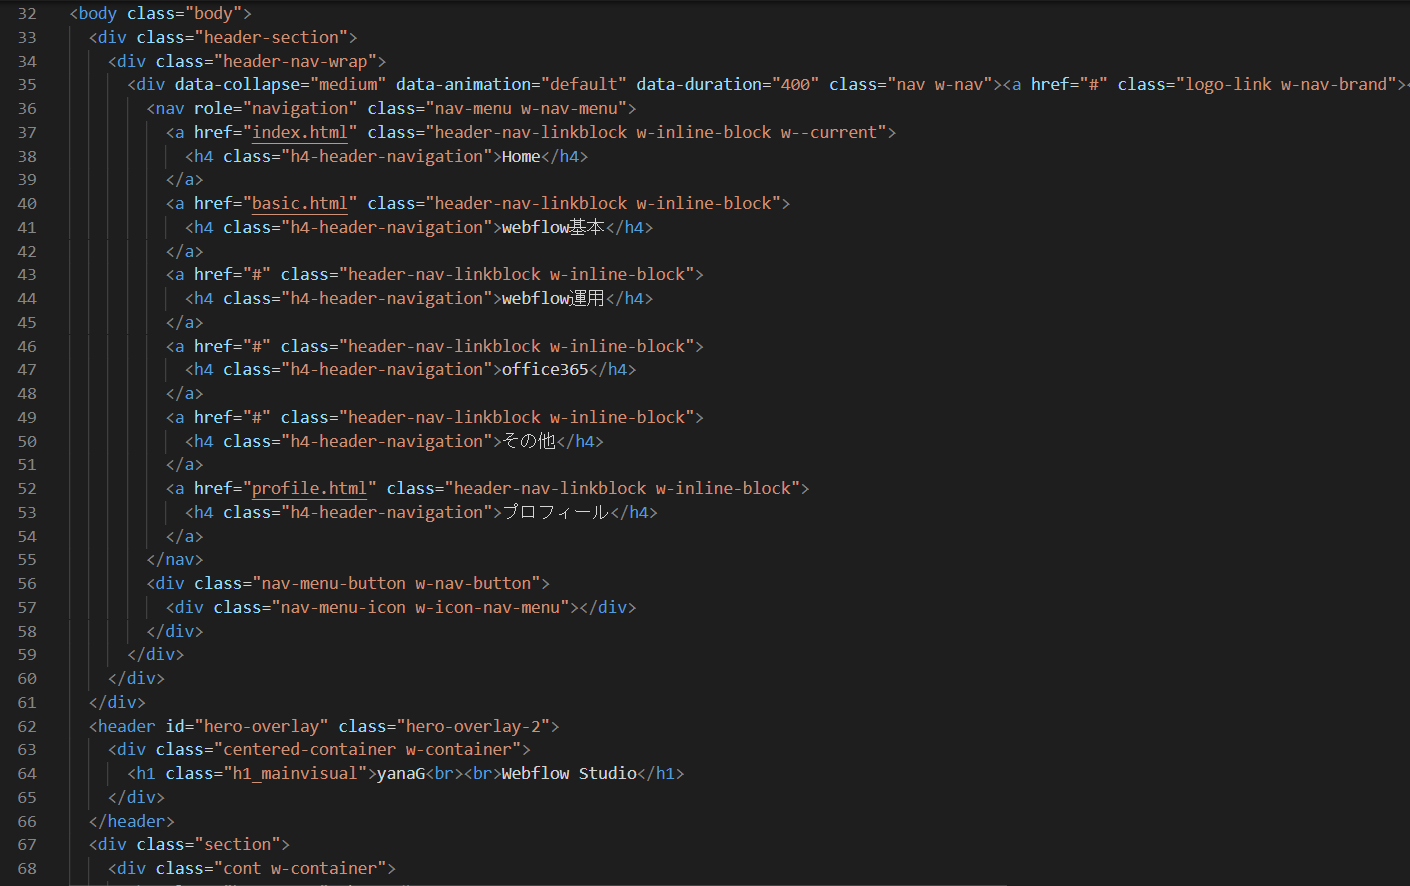Click the "yanaG" text in the h1
The image size is (1410, 886).
coord(401,773)
